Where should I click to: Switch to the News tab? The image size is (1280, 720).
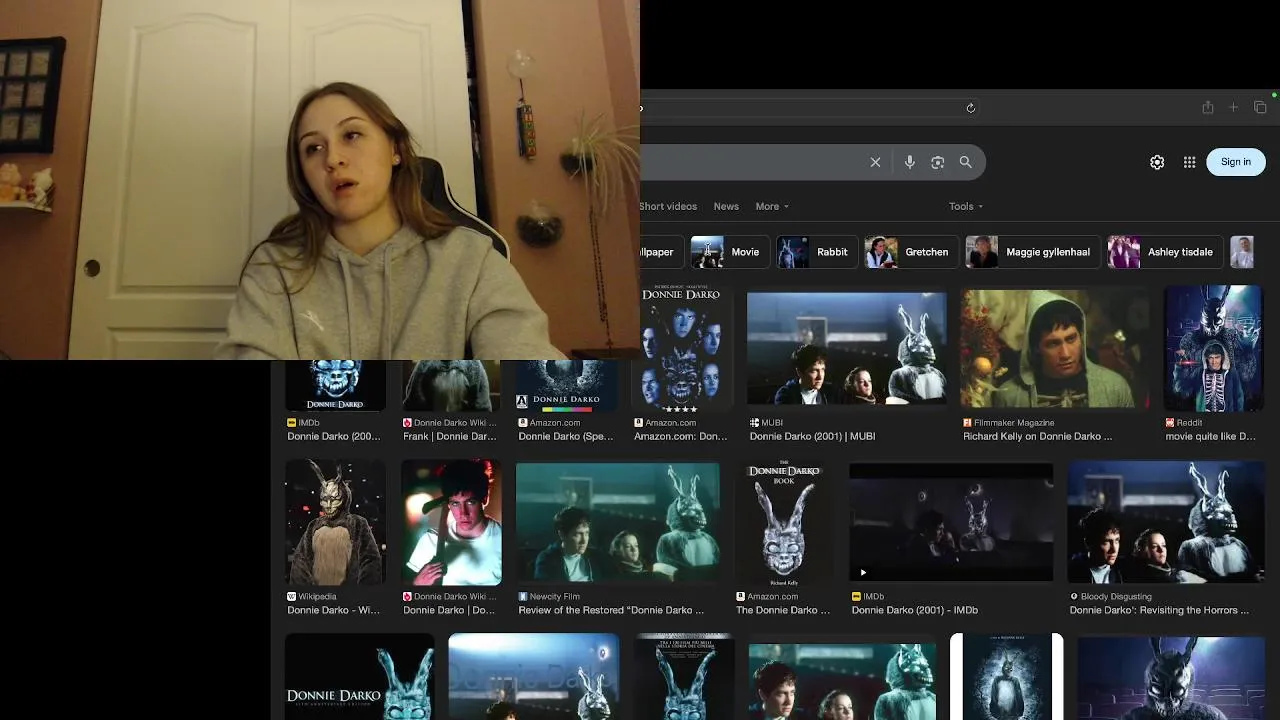coord(726,206)
